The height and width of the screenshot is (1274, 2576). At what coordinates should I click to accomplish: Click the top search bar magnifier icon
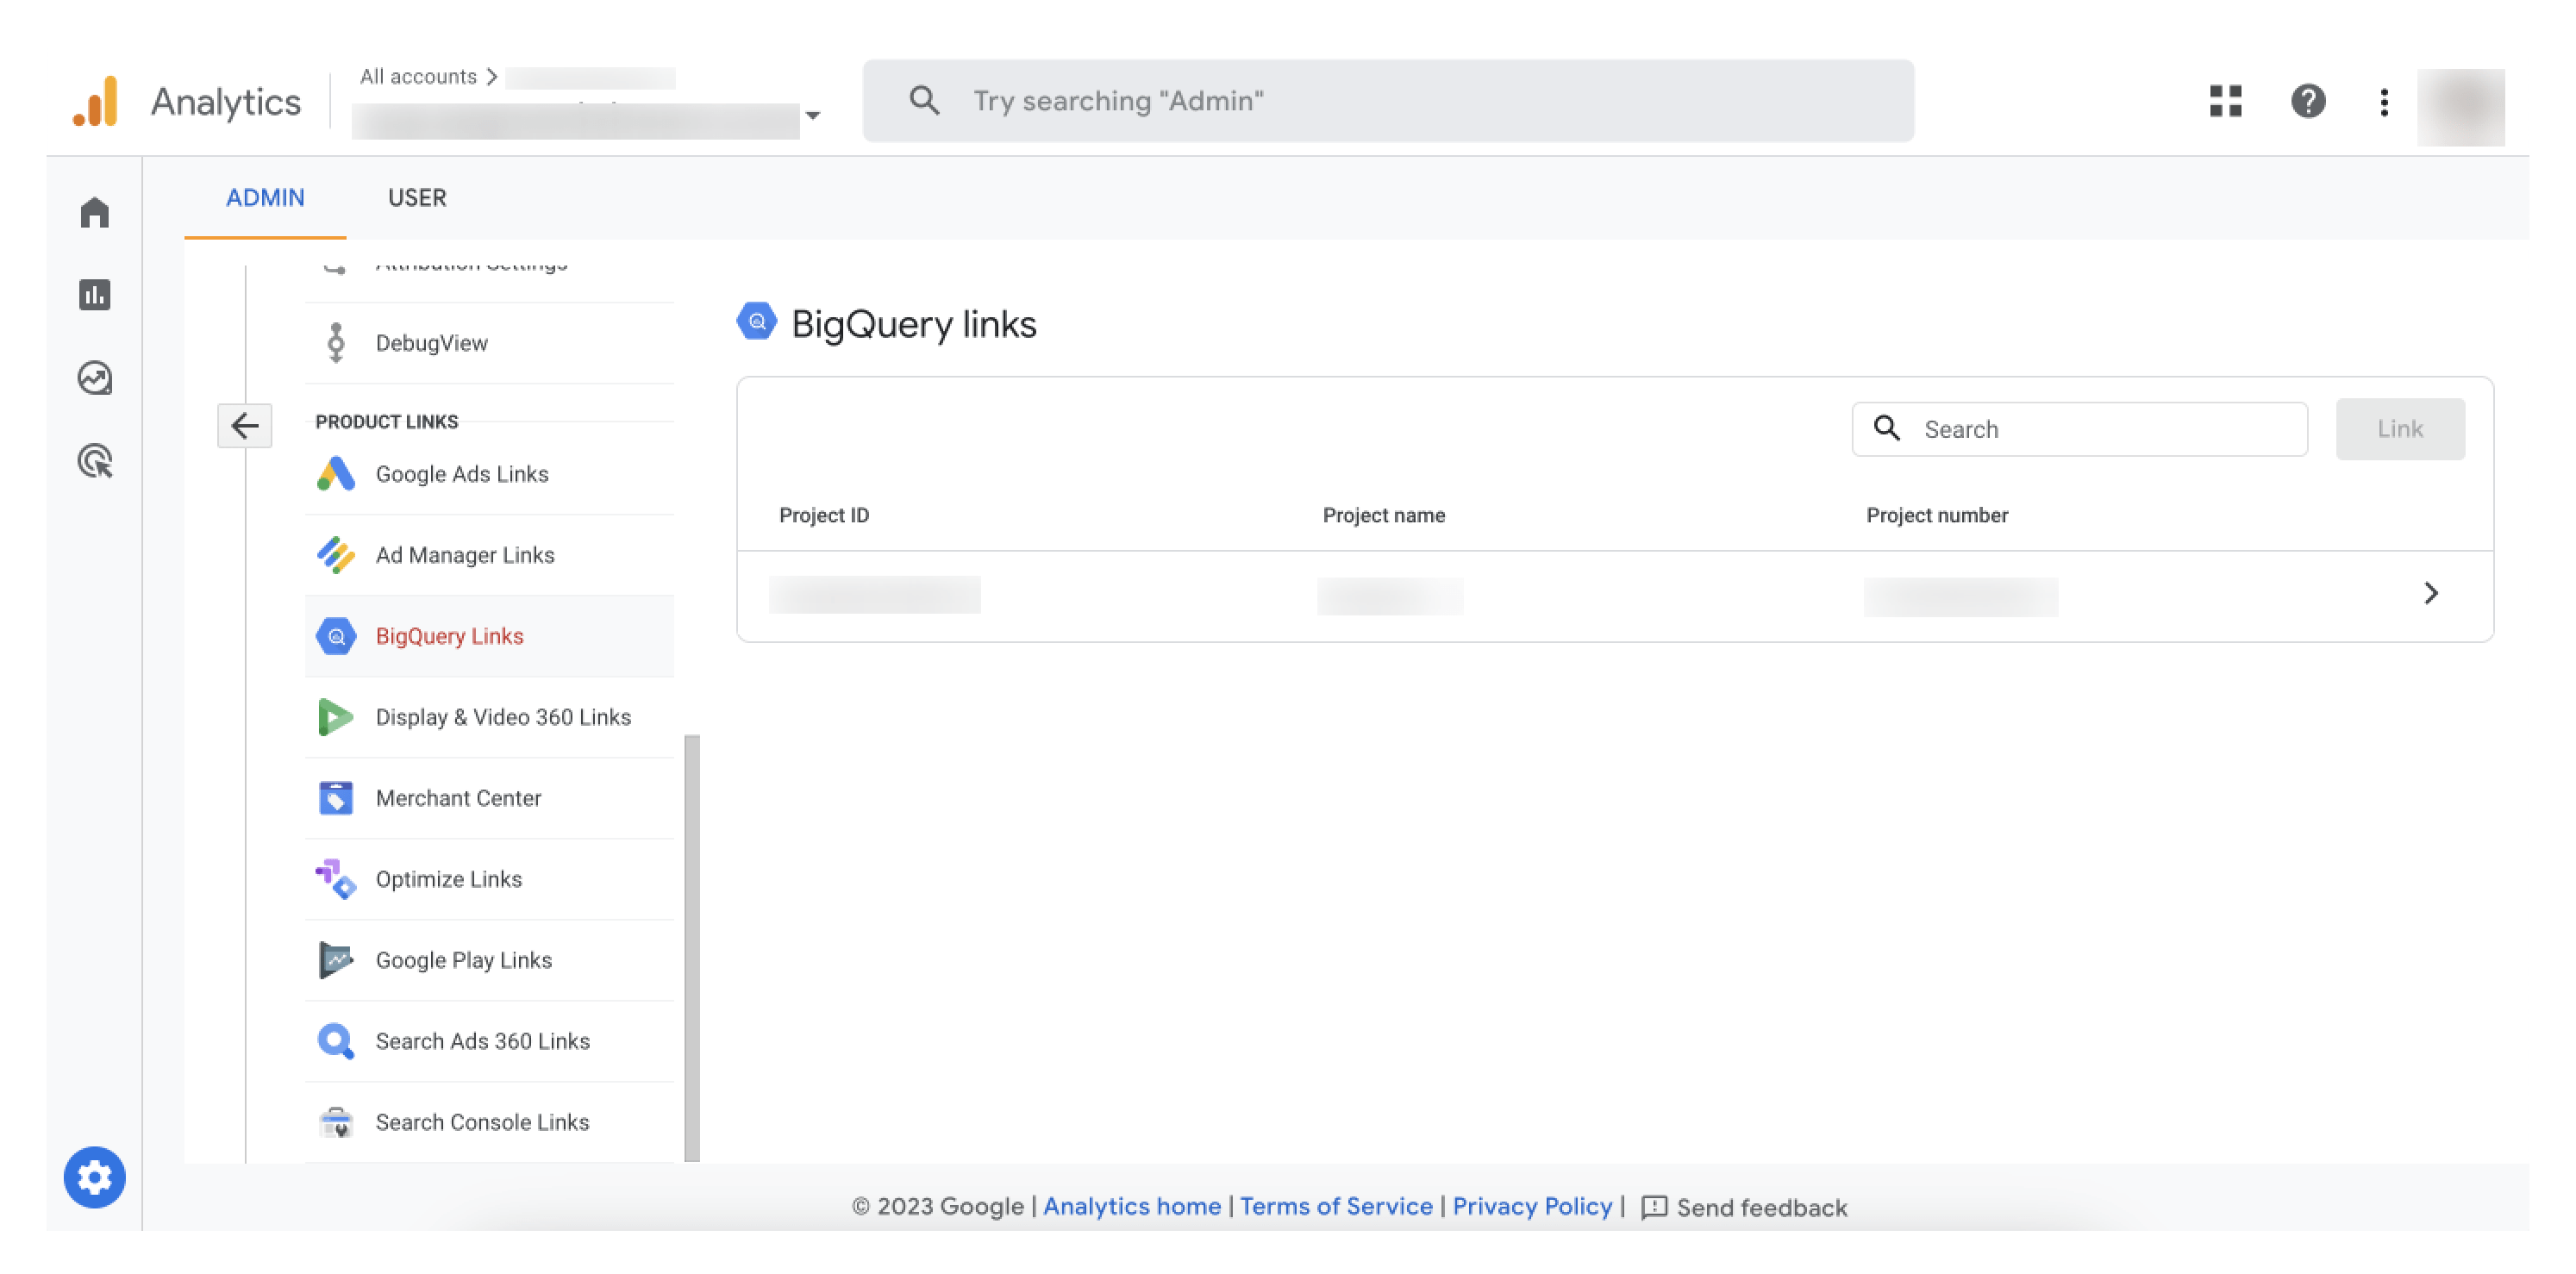pos(924,101)
